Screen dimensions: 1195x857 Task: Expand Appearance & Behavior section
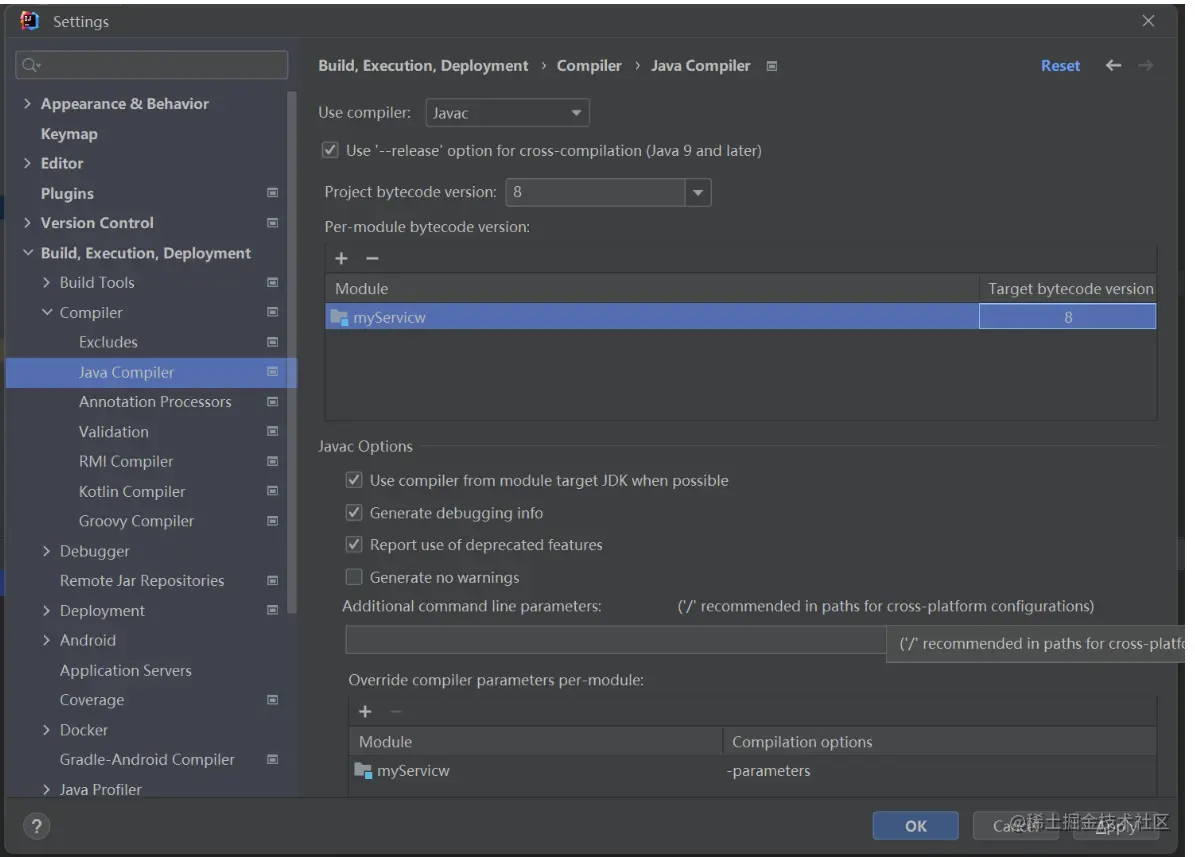(27, 104)
